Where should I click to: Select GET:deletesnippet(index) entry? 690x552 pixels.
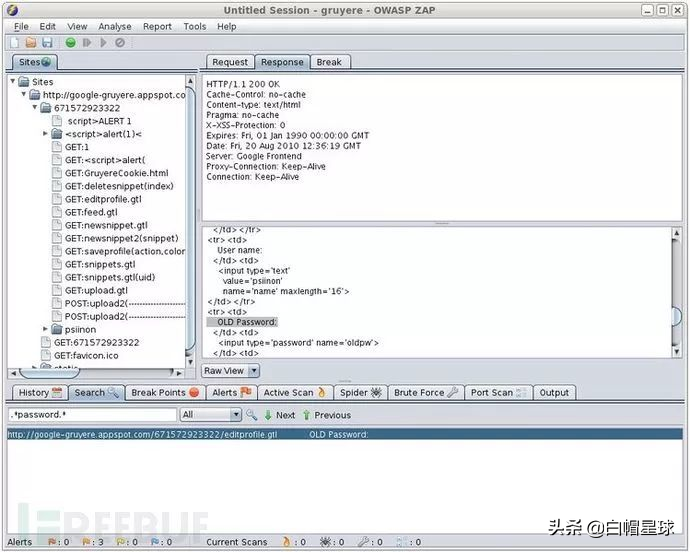pos(113,186)
